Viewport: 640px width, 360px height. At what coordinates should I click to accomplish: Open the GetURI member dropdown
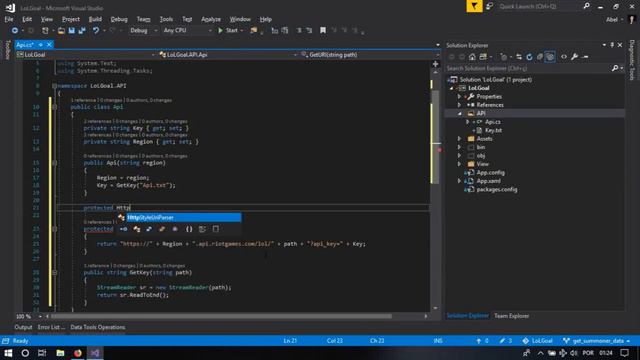pos(369,55)
